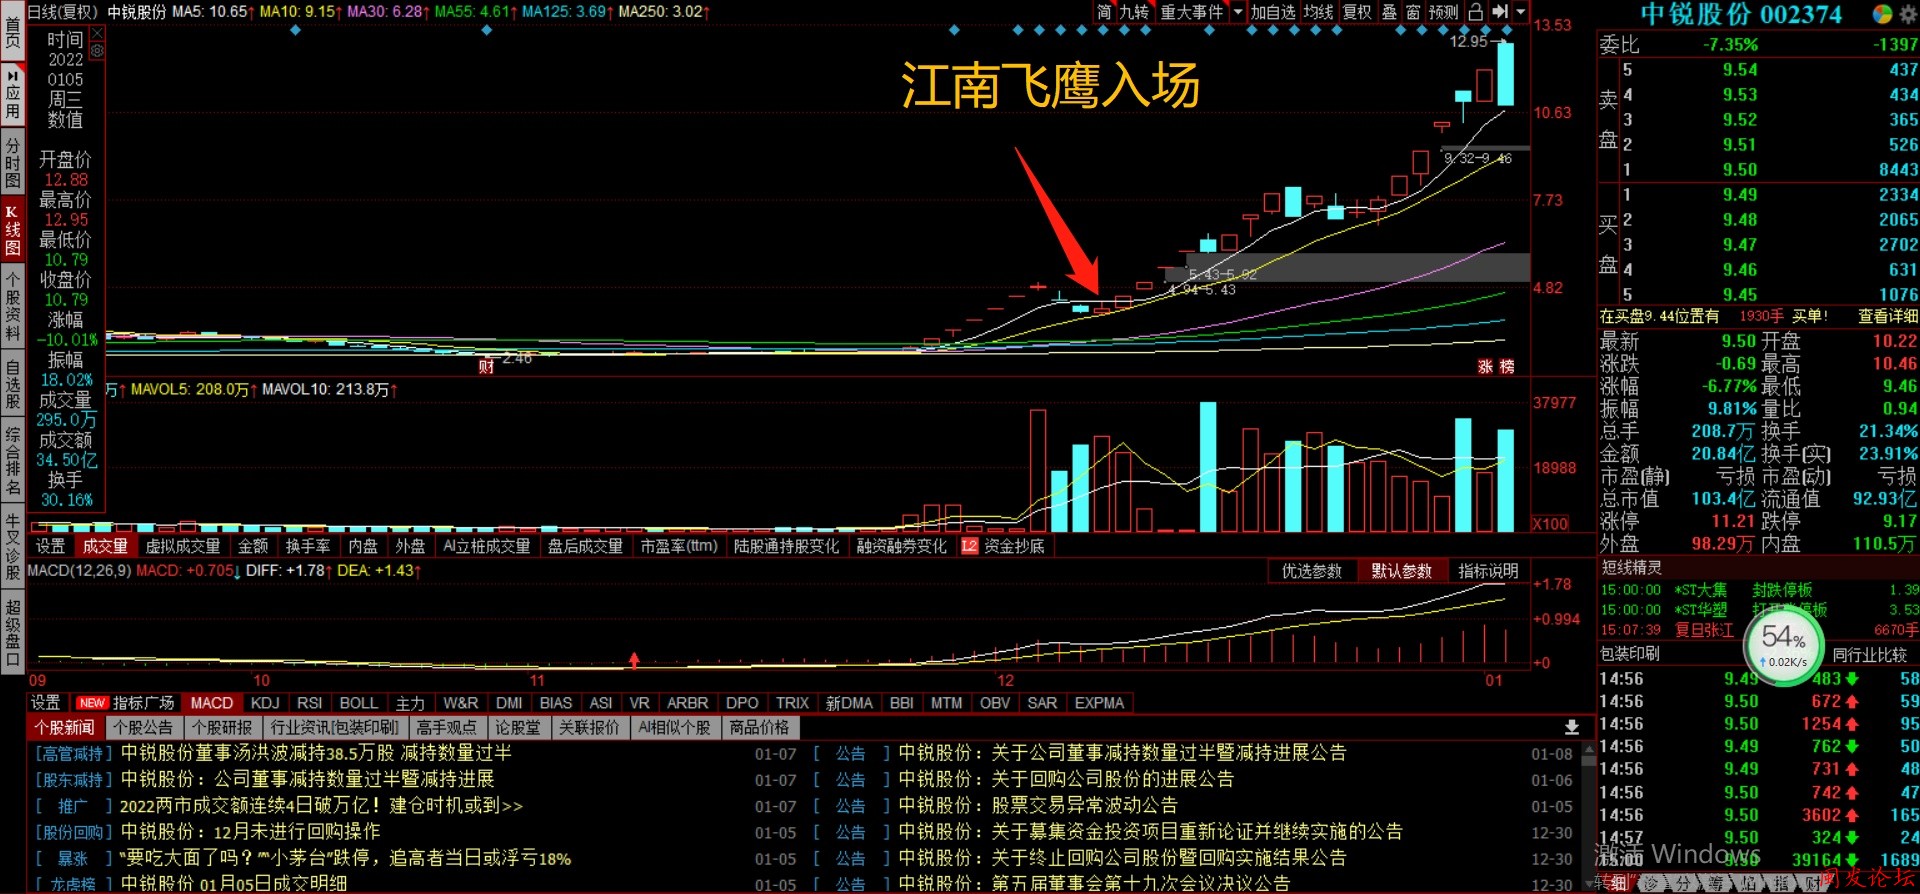Click the colorful pie chart icon
The height and width of the screenshot is (894, 1920).
pos(1882,14)
